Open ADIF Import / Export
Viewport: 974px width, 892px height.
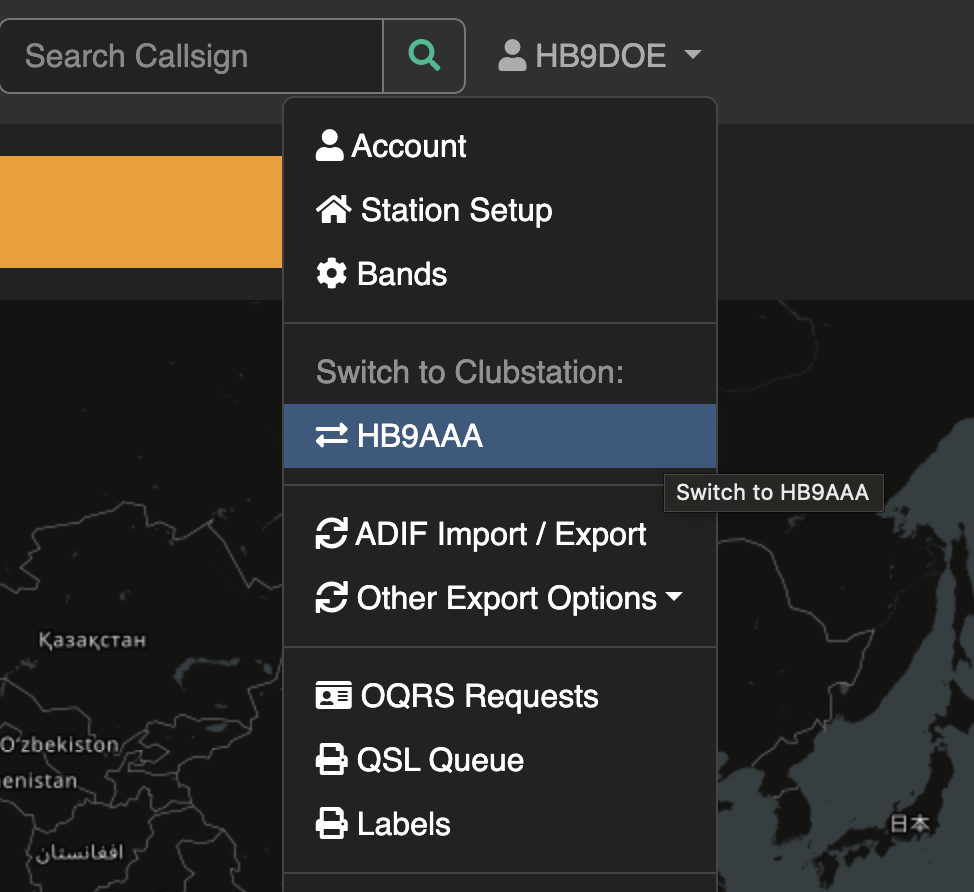tap(500, 534)
